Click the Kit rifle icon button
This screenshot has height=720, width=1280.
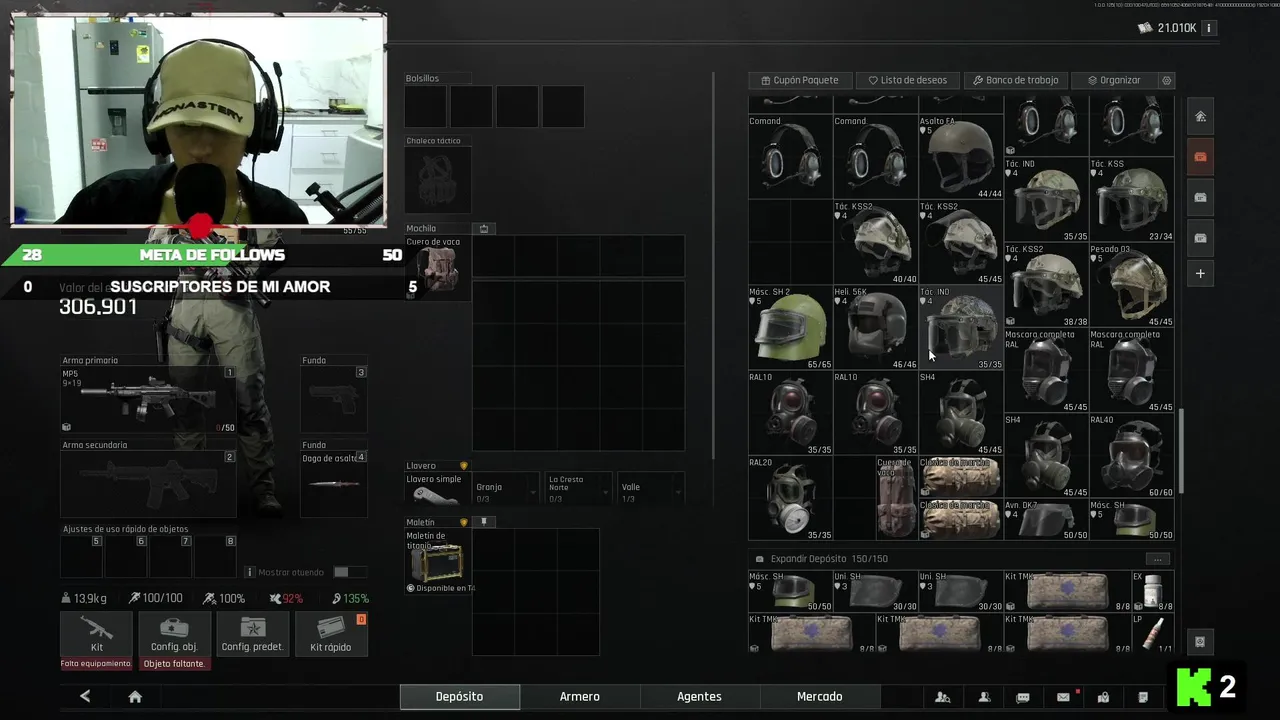[x=96, y=634]
